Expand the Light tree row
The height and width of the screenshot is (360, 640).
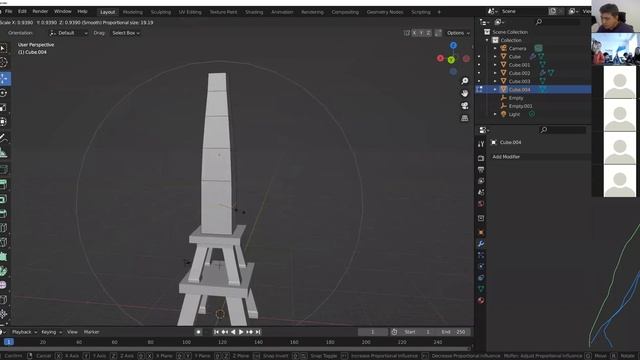(x=495, y=114)
